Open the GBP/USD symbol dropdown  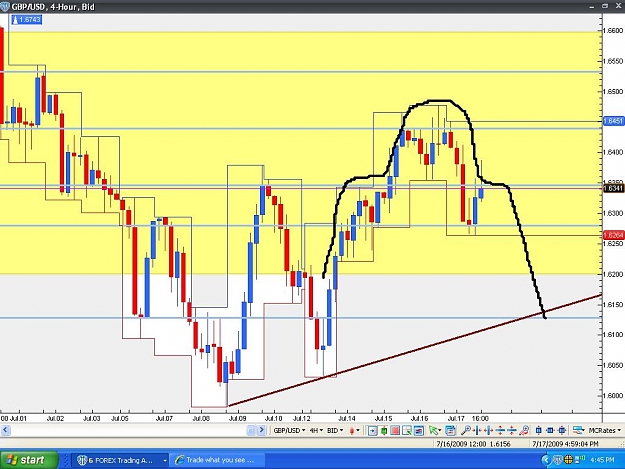[x=289, y=430]
